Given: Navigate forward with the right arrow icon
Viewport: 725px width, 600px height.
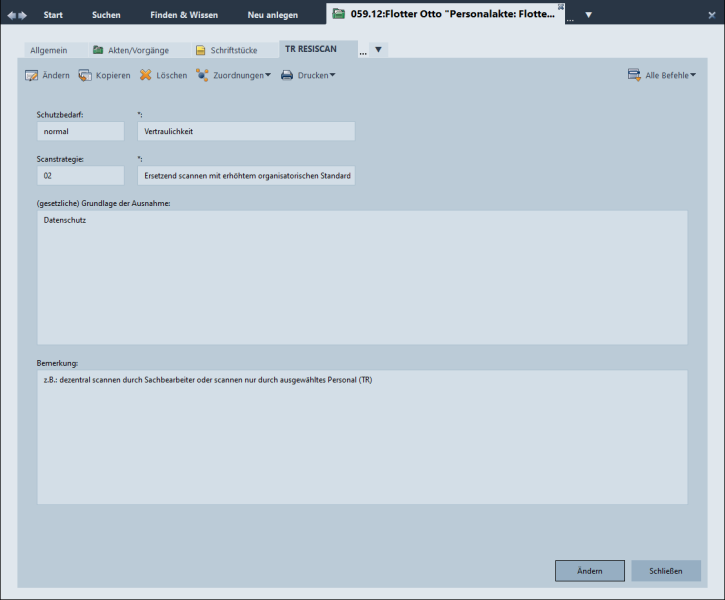Looking at the screenshot, I should point(23,15).
